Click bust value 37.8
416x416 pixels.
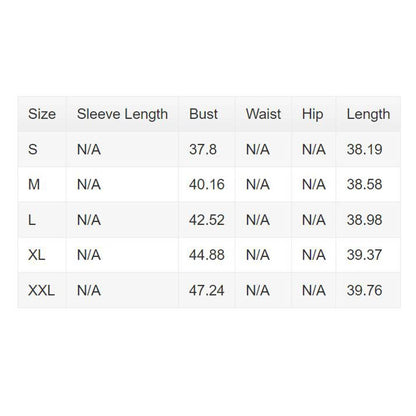[203, 149]
